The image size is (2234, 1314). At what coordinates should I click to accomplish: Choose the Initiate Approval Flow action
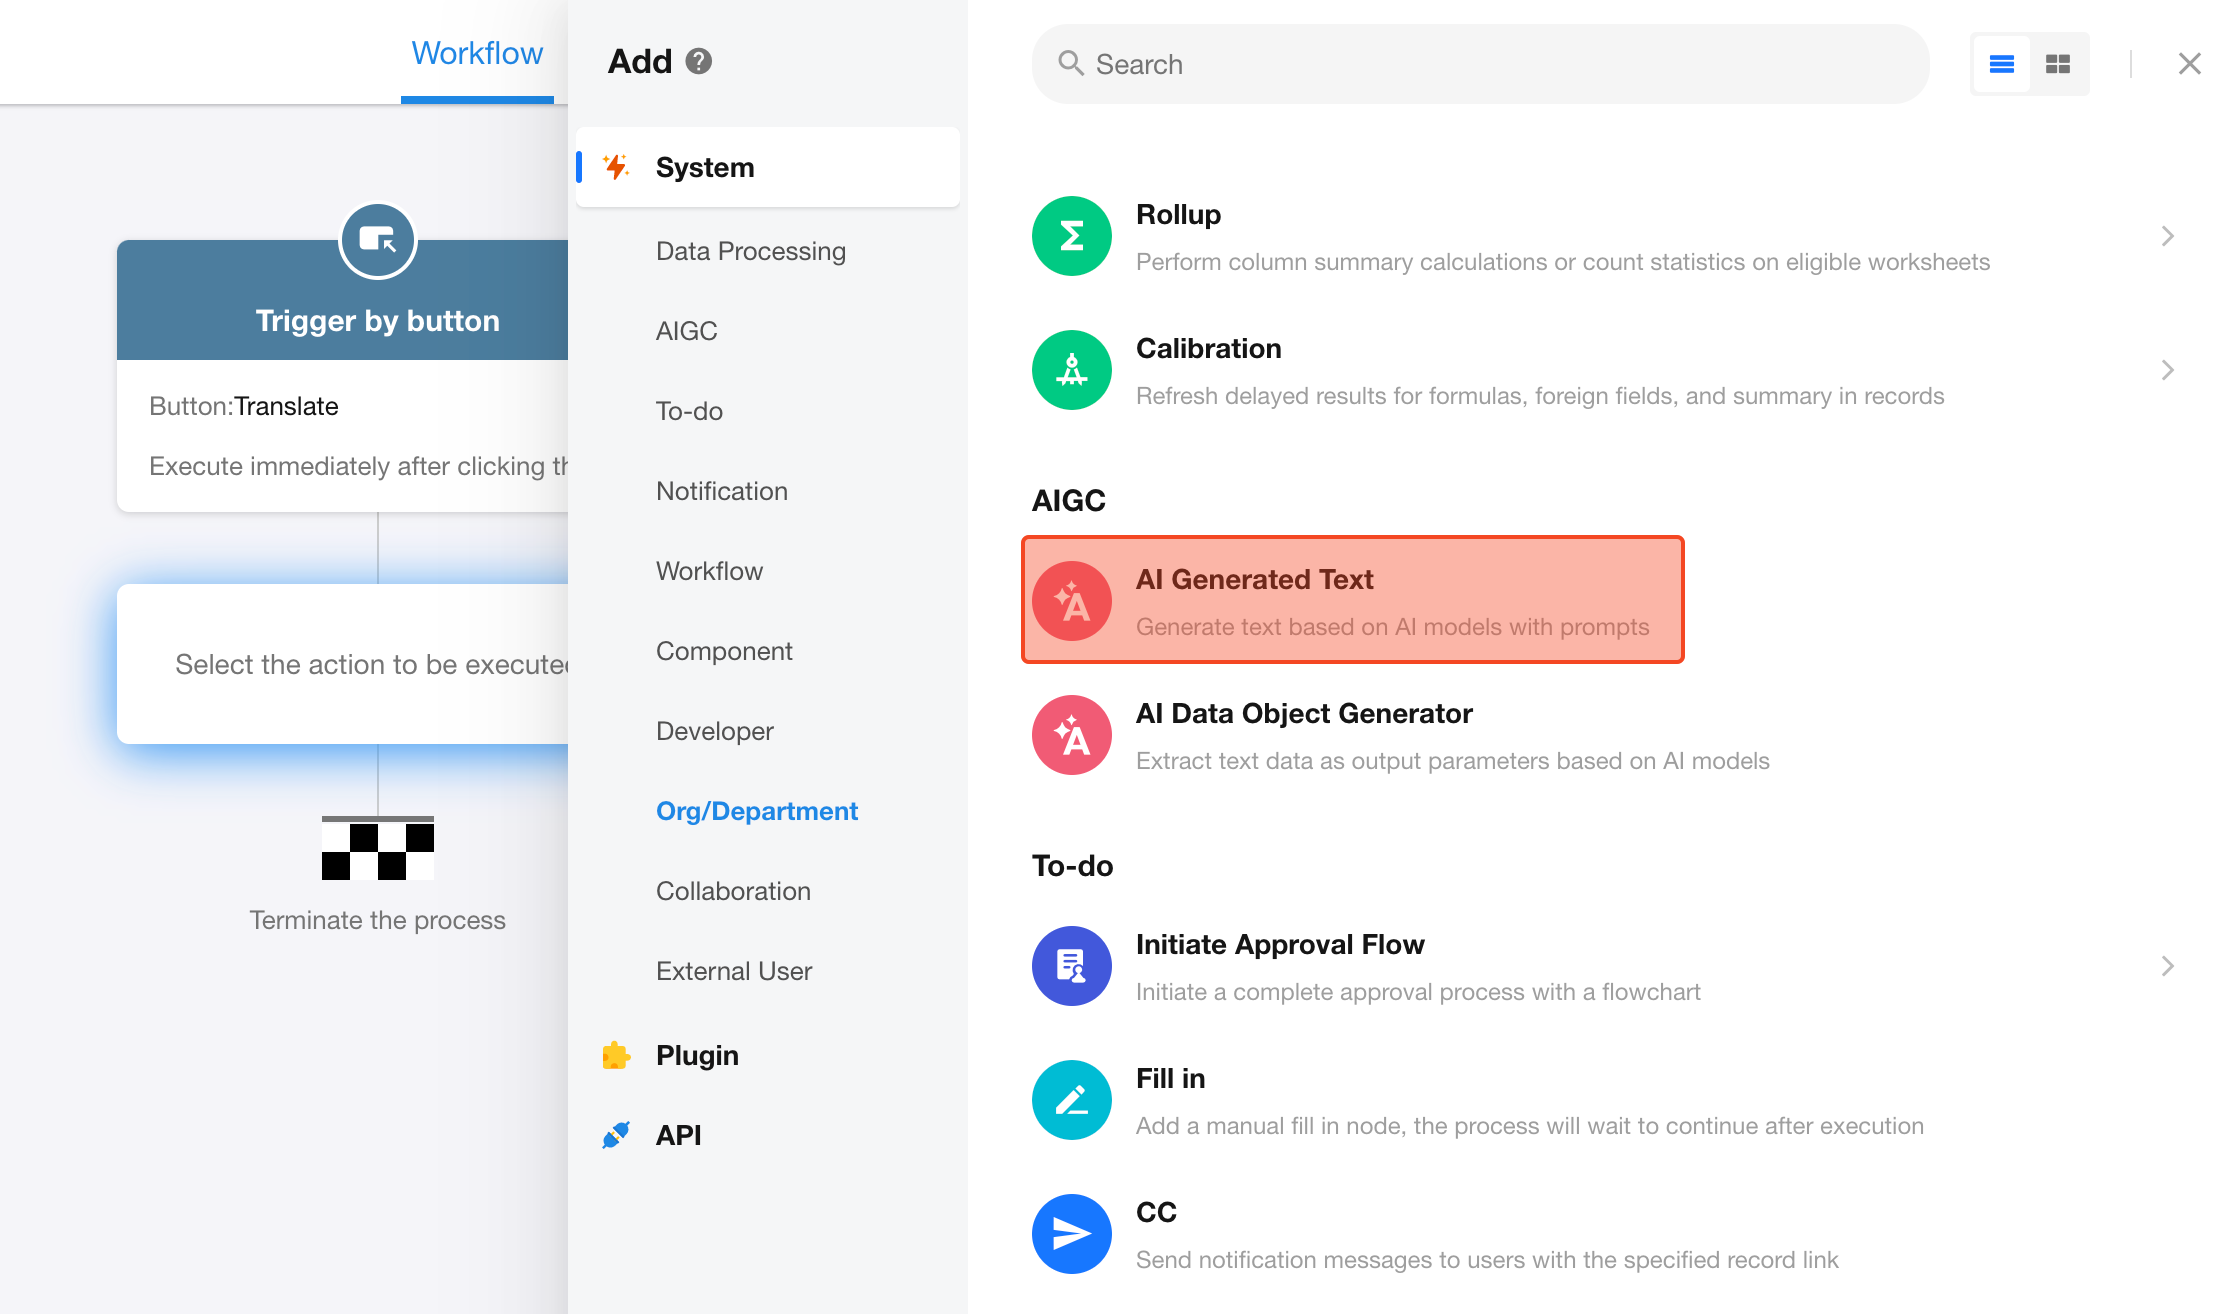(1280, 944)
